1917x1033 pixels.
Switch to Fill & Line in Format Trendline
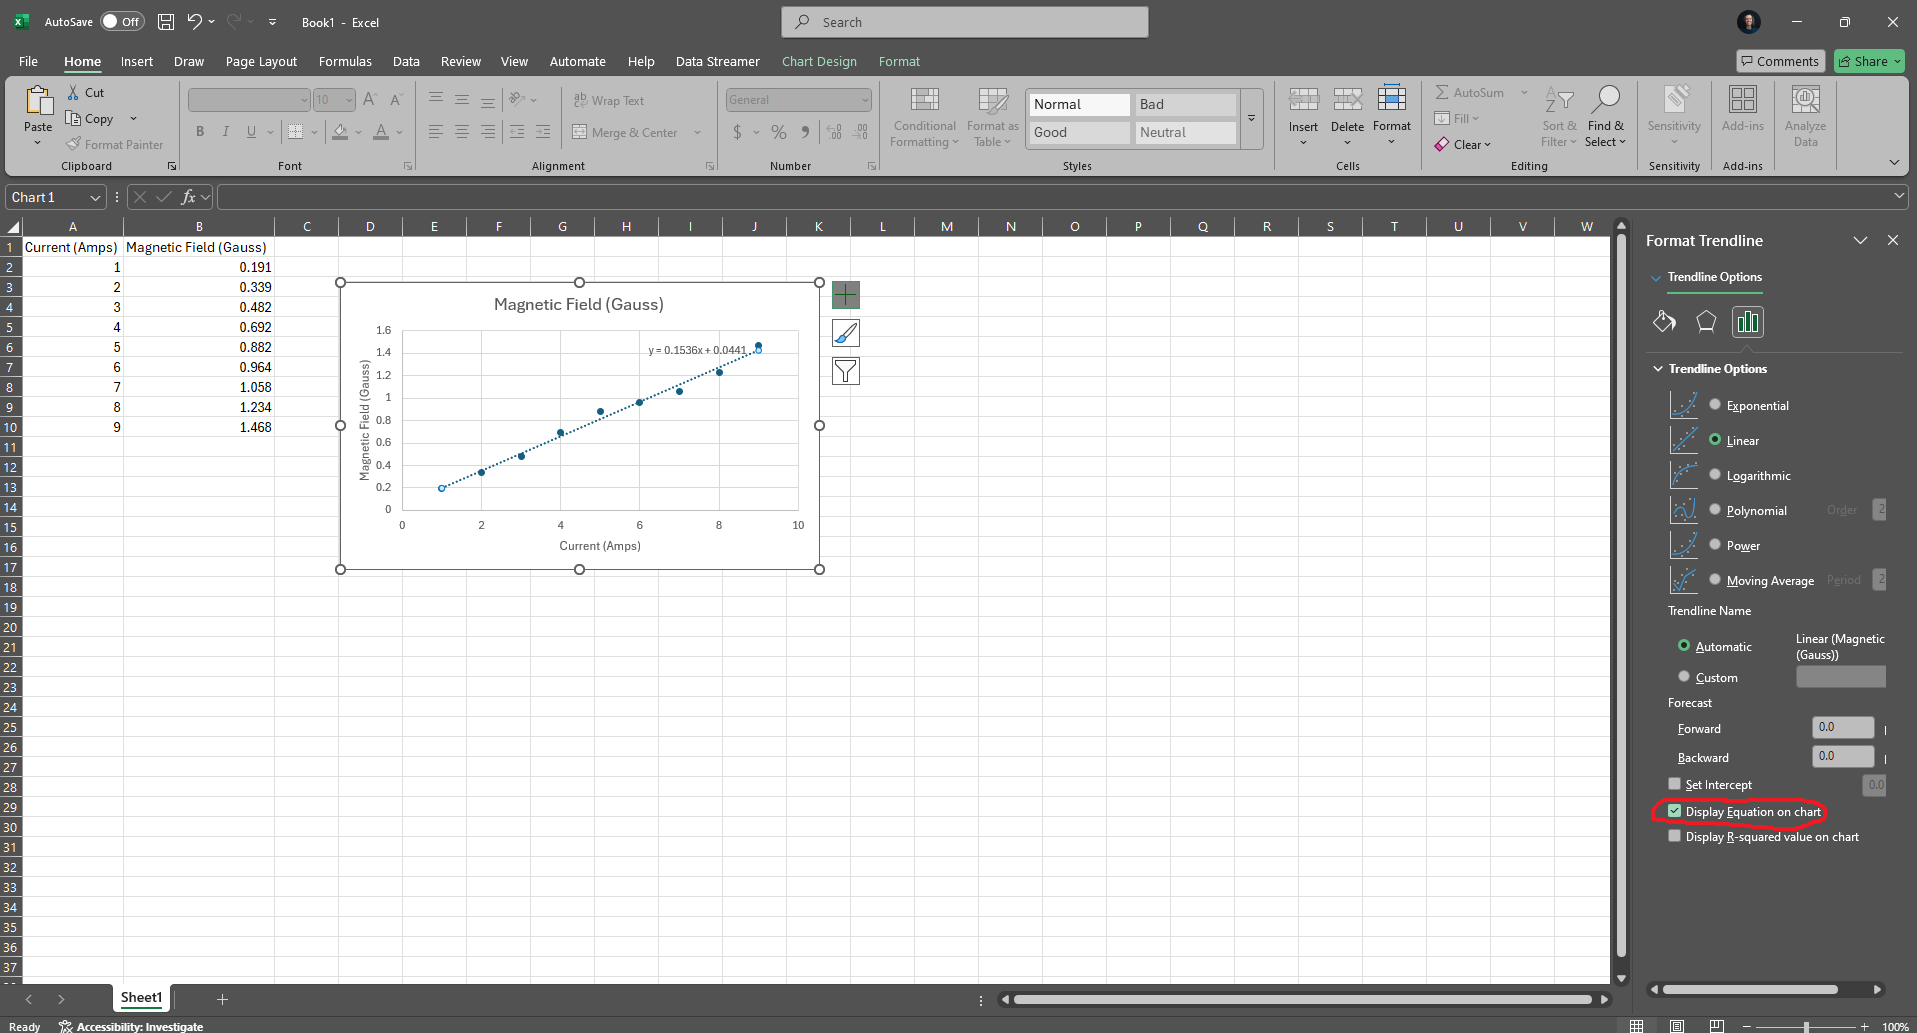tap(1663, 321)
